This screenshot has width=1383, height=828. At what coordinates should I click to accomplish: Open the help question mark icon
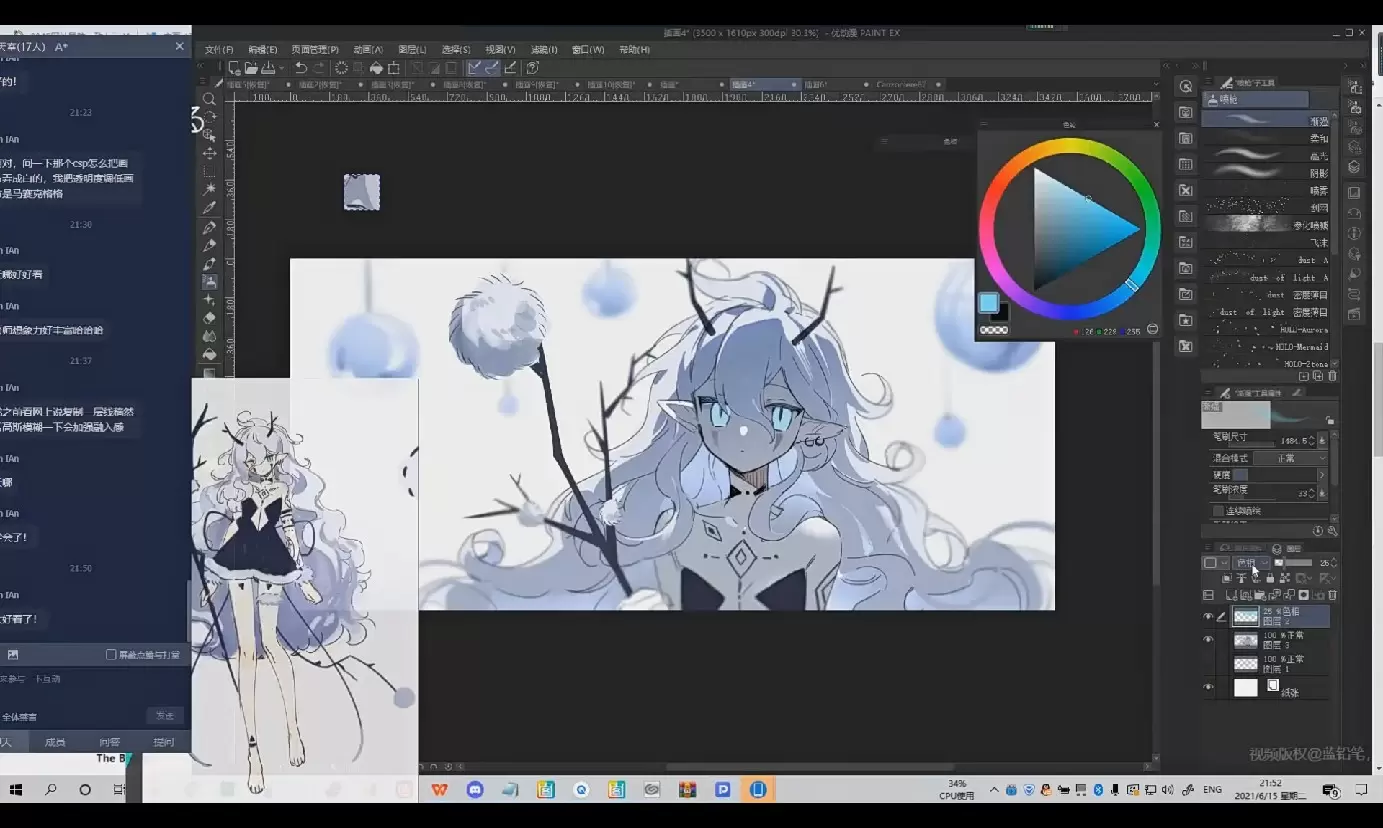tap(533, 68)
